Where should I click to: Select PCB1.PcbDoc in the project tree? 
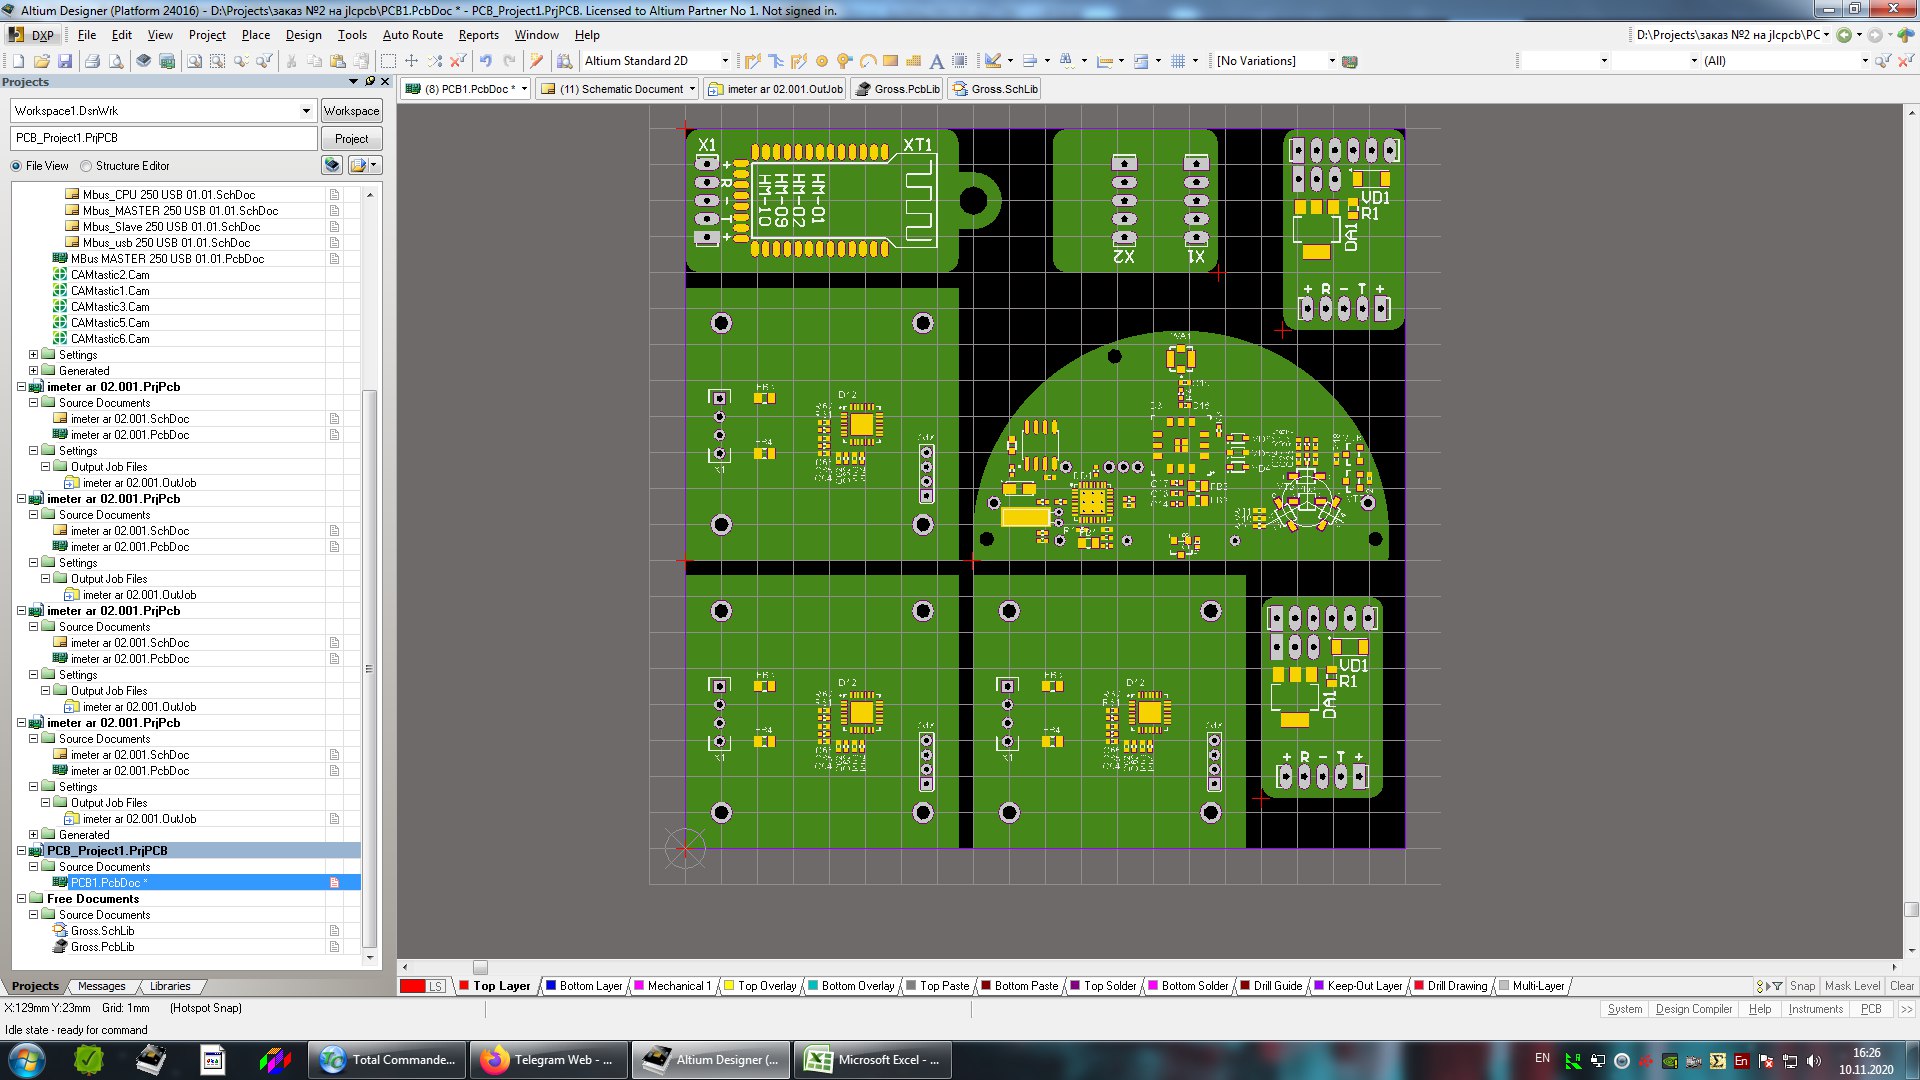point(108,883)
